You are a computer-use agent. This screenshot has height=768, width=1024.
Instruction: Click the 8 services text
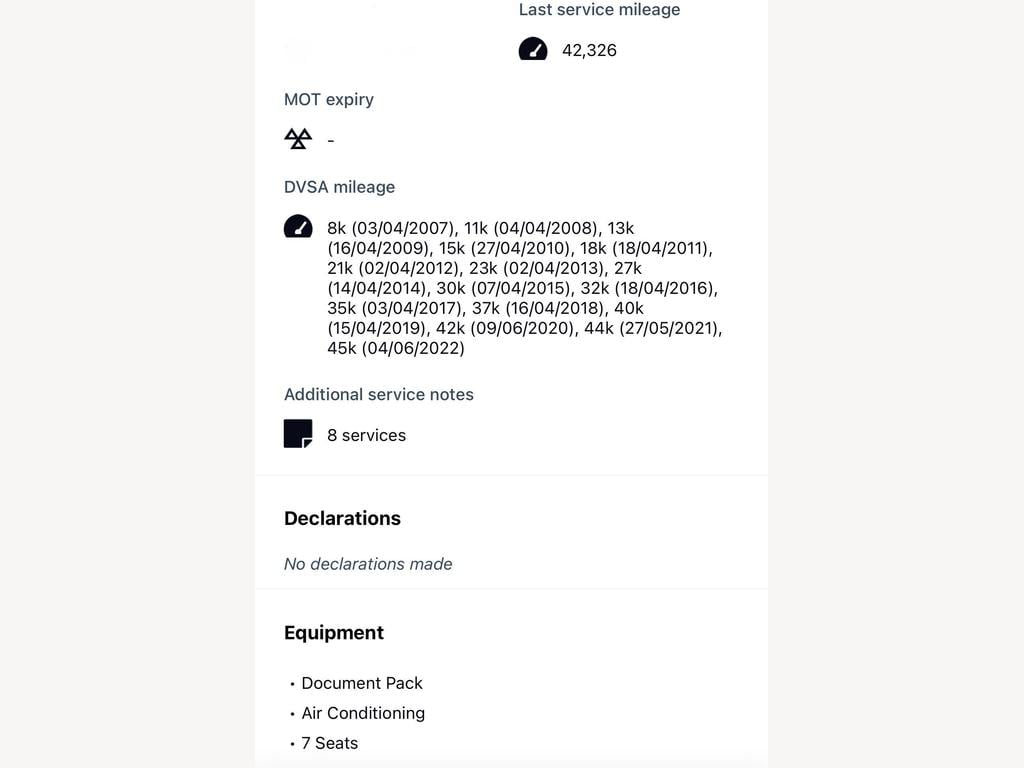366,435
